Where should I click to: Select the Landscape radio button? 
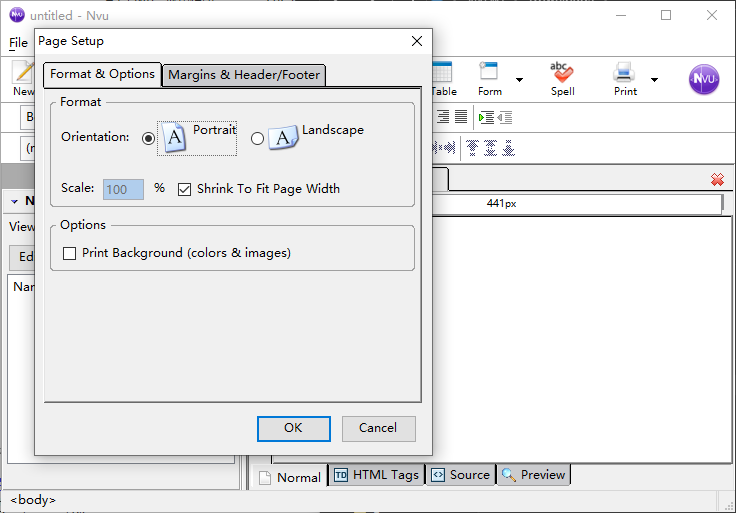257,138
